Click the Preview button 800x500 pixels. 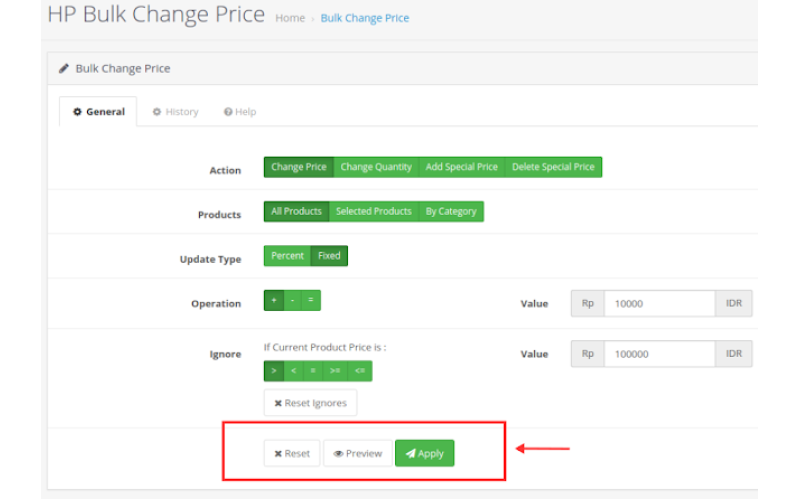pos(358,454)
